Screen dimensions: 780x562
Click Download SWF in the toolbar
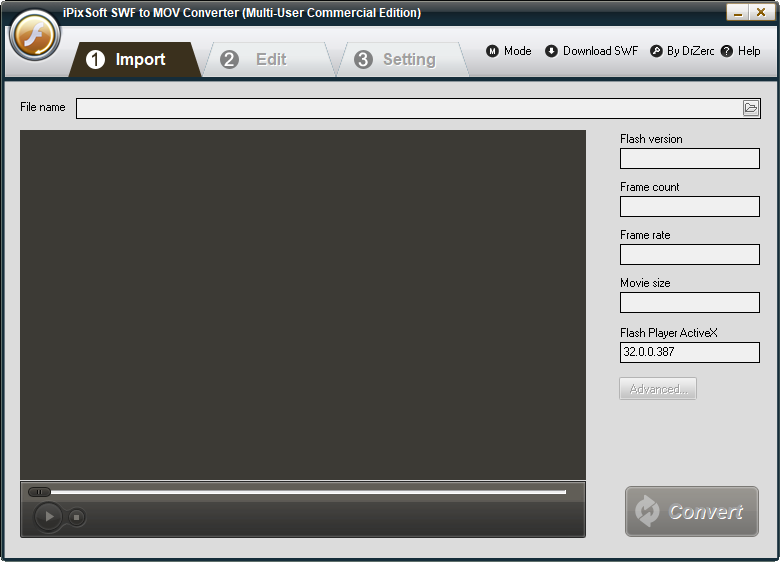(591, 51)
